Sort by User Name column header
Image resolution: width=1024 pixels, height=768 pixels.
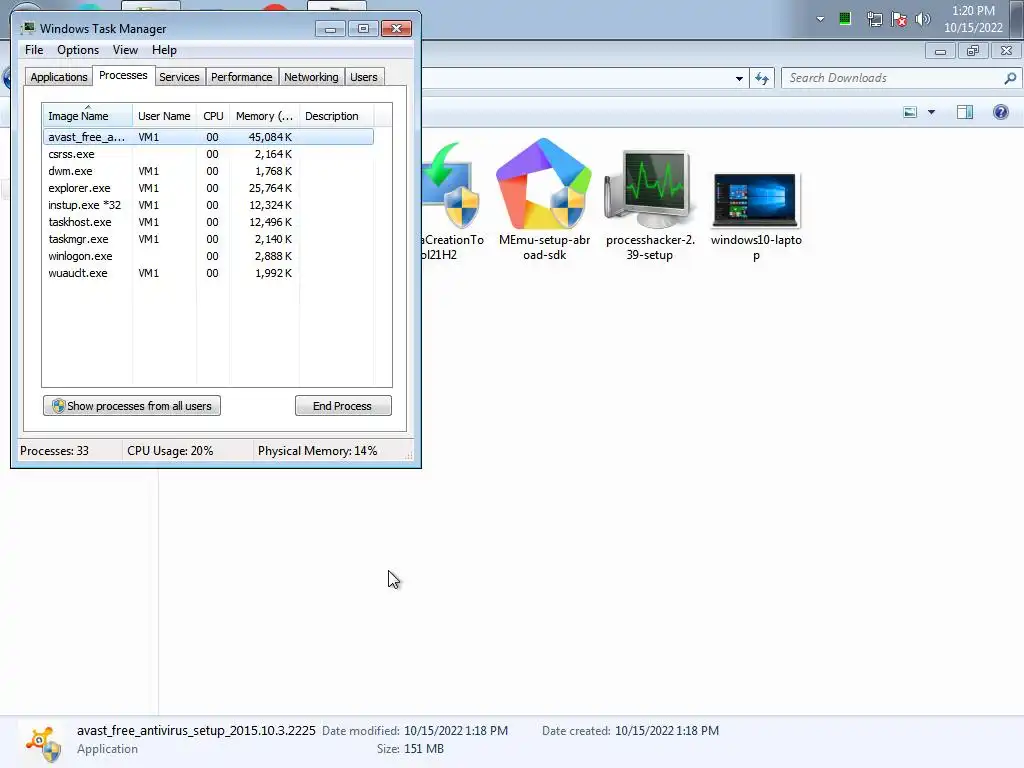point(164,116)
